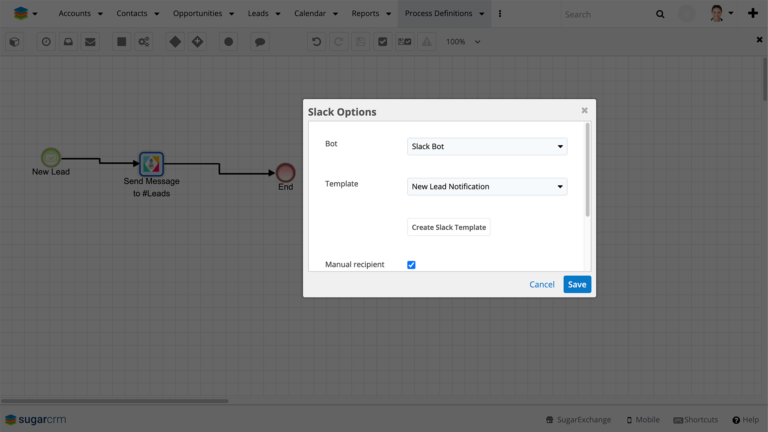Click the save and validate icon
768x432 pixels.
405,42
